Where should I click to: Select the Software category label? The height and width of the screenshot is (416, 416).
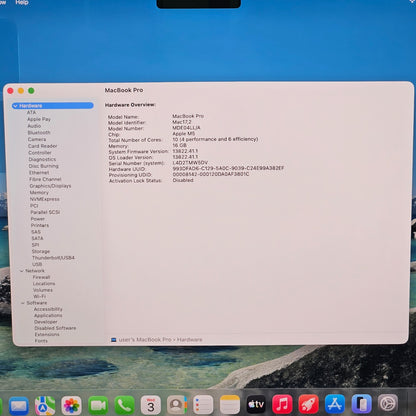(x=37, y=303)
